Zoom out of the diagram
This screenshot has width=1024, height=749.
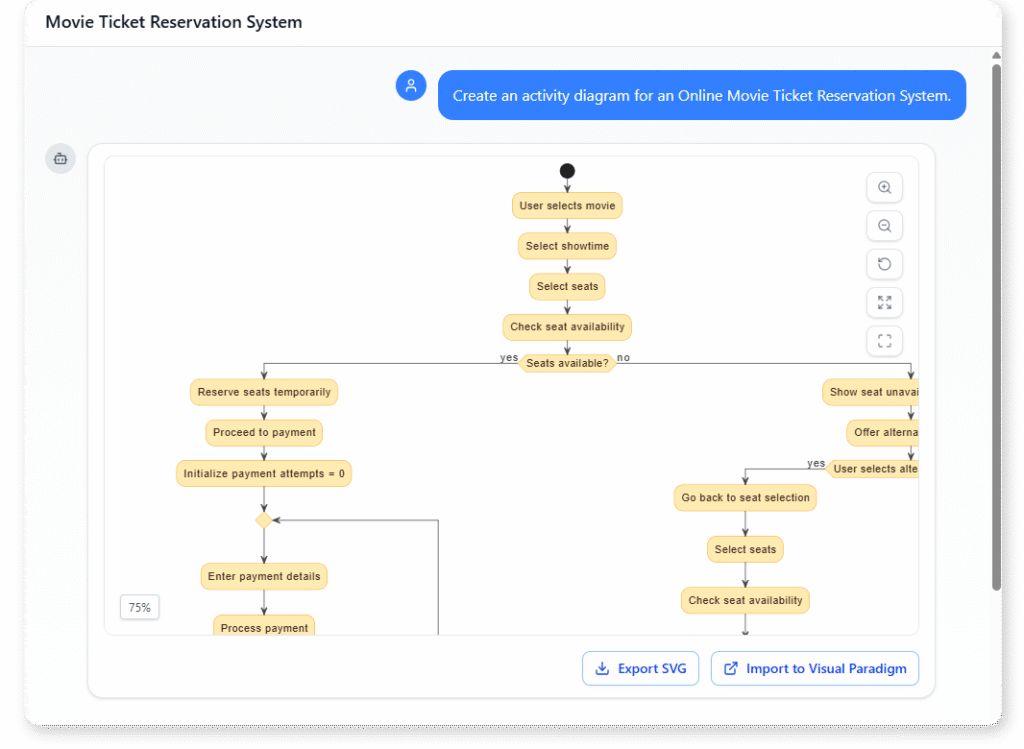pyautogui.click(x=884, y=225)
